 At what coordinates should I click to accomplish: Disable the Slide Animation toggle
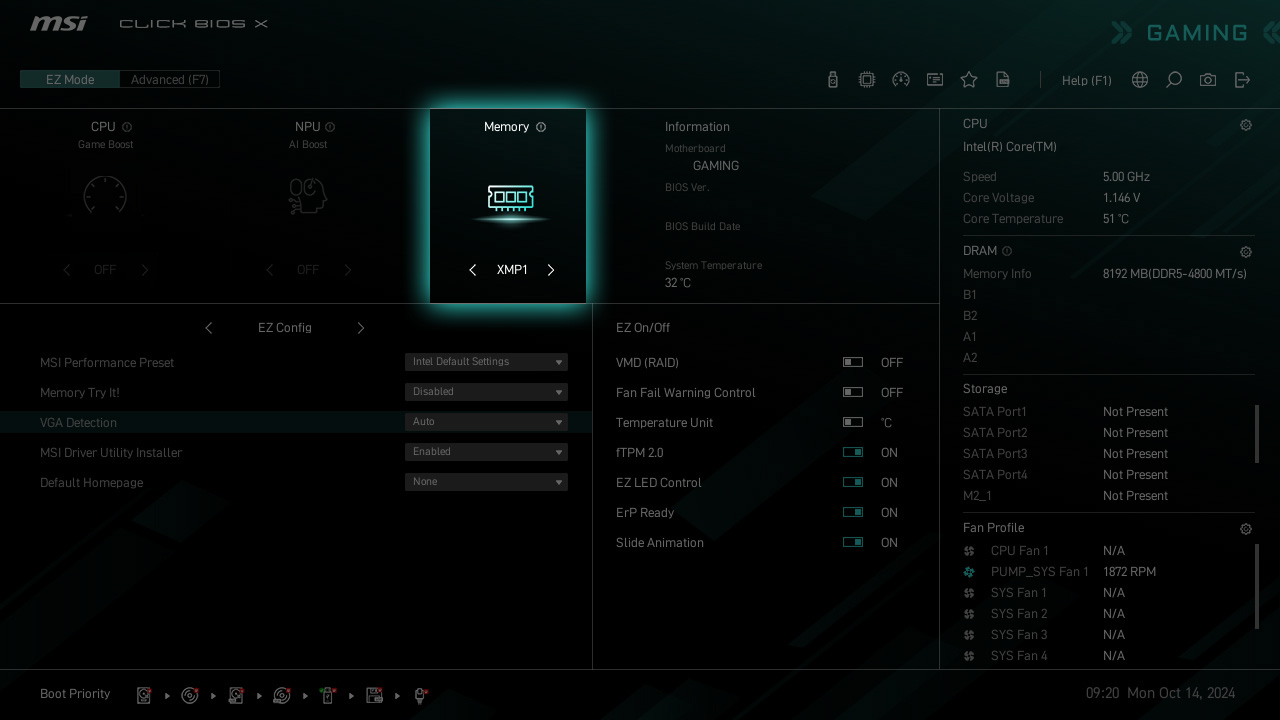853,543
